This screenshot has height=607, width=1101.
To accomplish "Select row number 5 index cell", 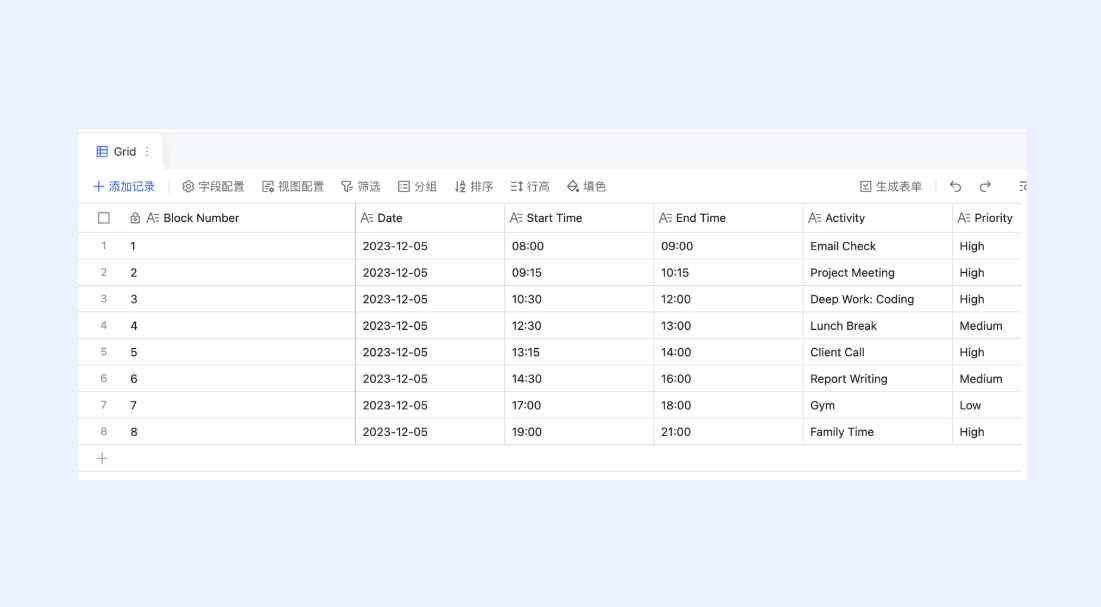I will pos(104,352).
